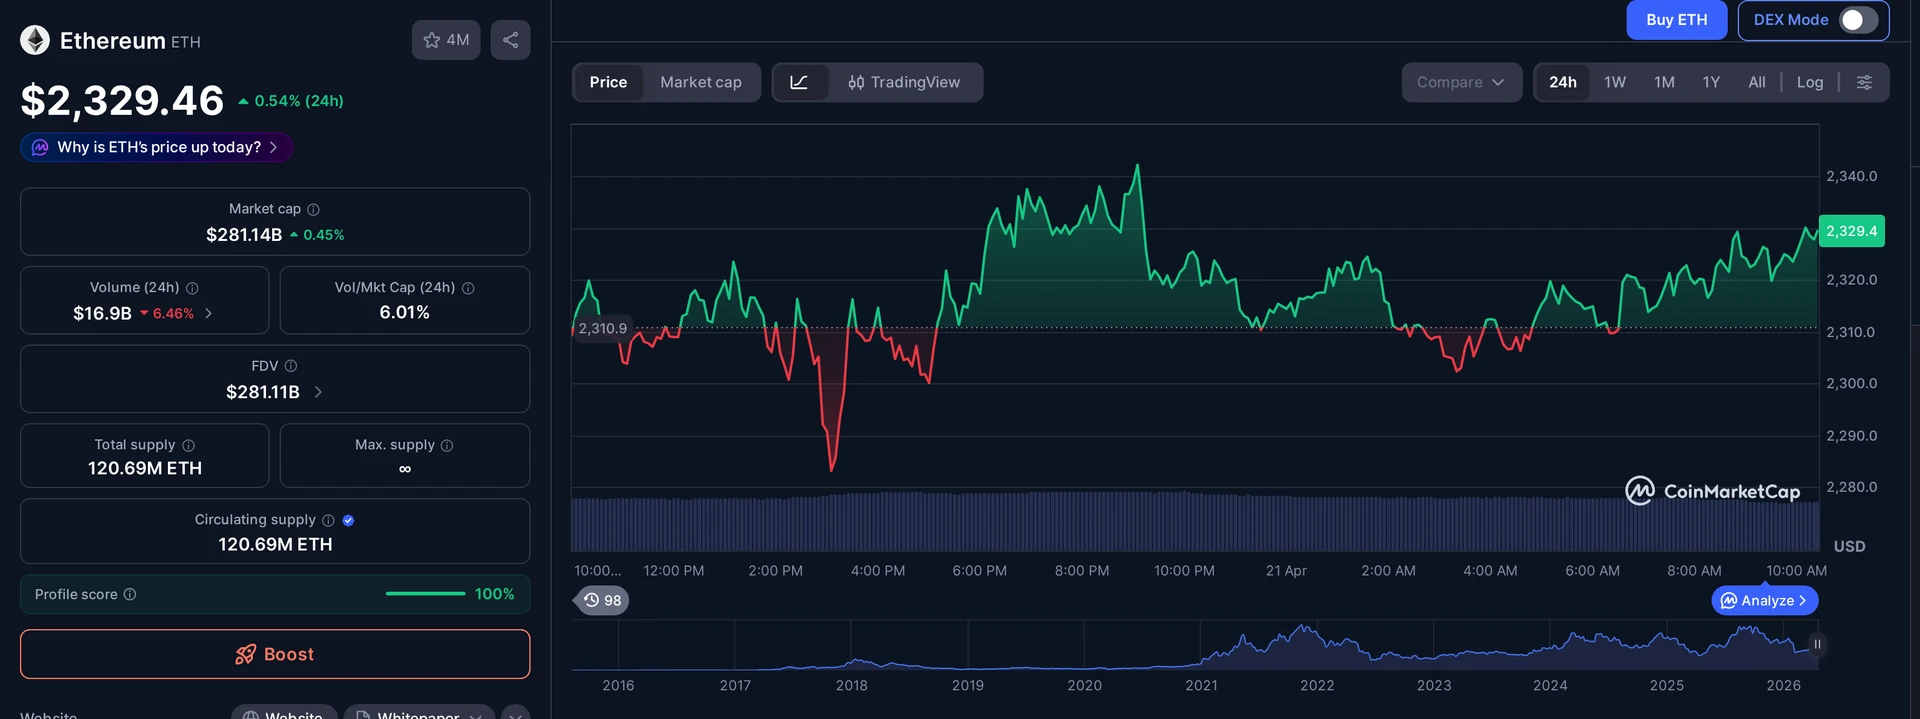This screenshot has width=1920, height=719.
Task: Click the 120.69M ETH total supply value
Action: click(x=145, y=468)
